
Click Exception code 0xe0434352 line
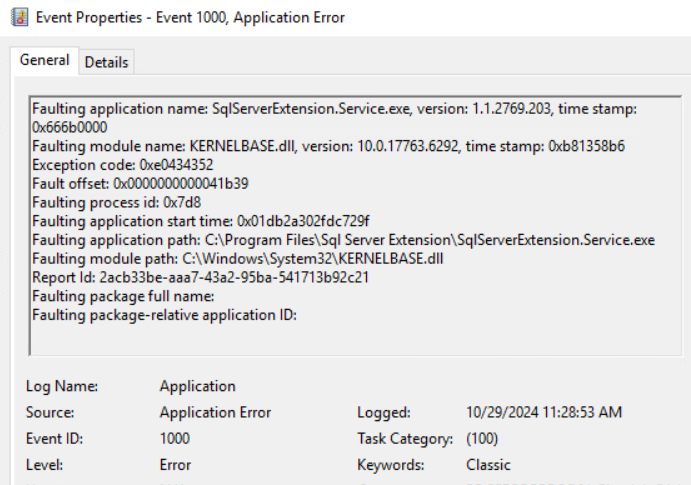coord(123,165)
